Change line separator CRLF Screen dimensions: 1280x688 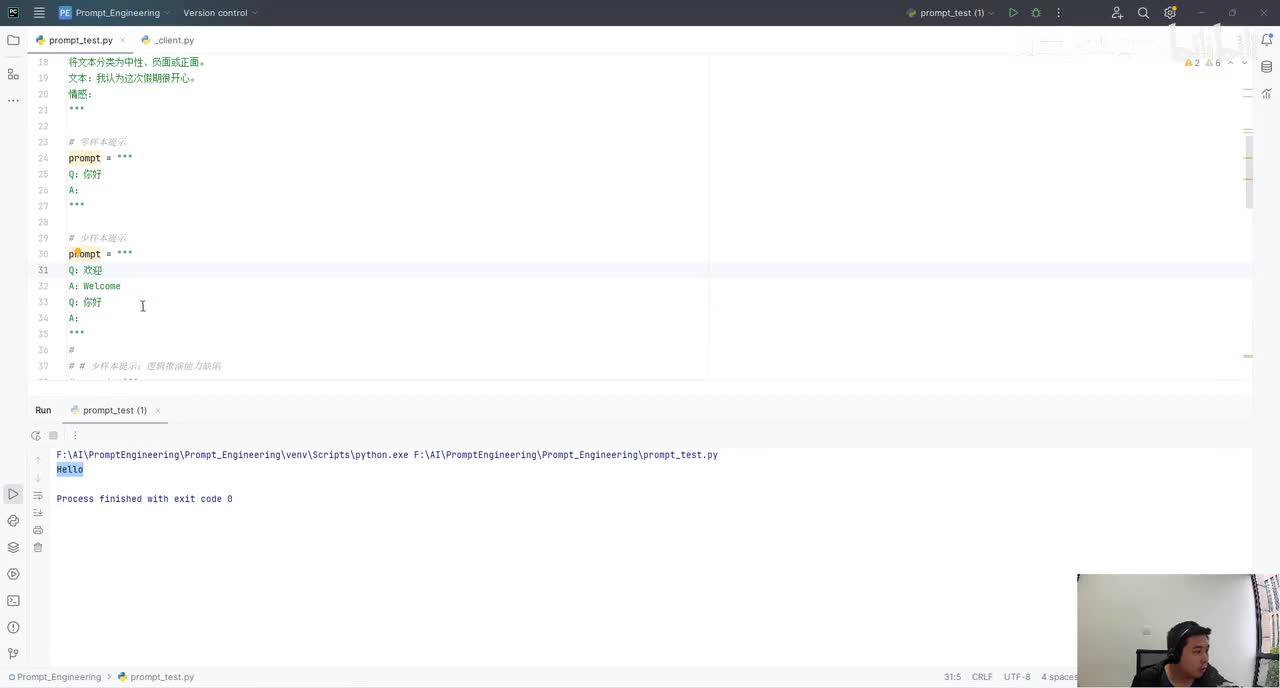point(982,677)
